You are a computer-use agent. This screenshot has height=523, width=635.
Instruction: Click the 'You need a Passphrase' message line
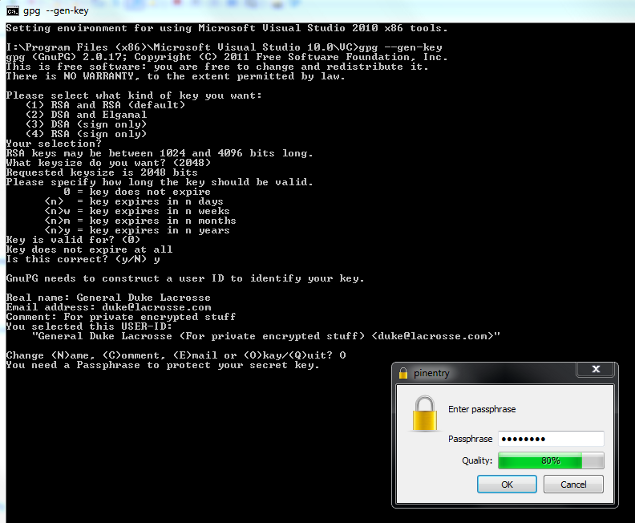[162, 365]
